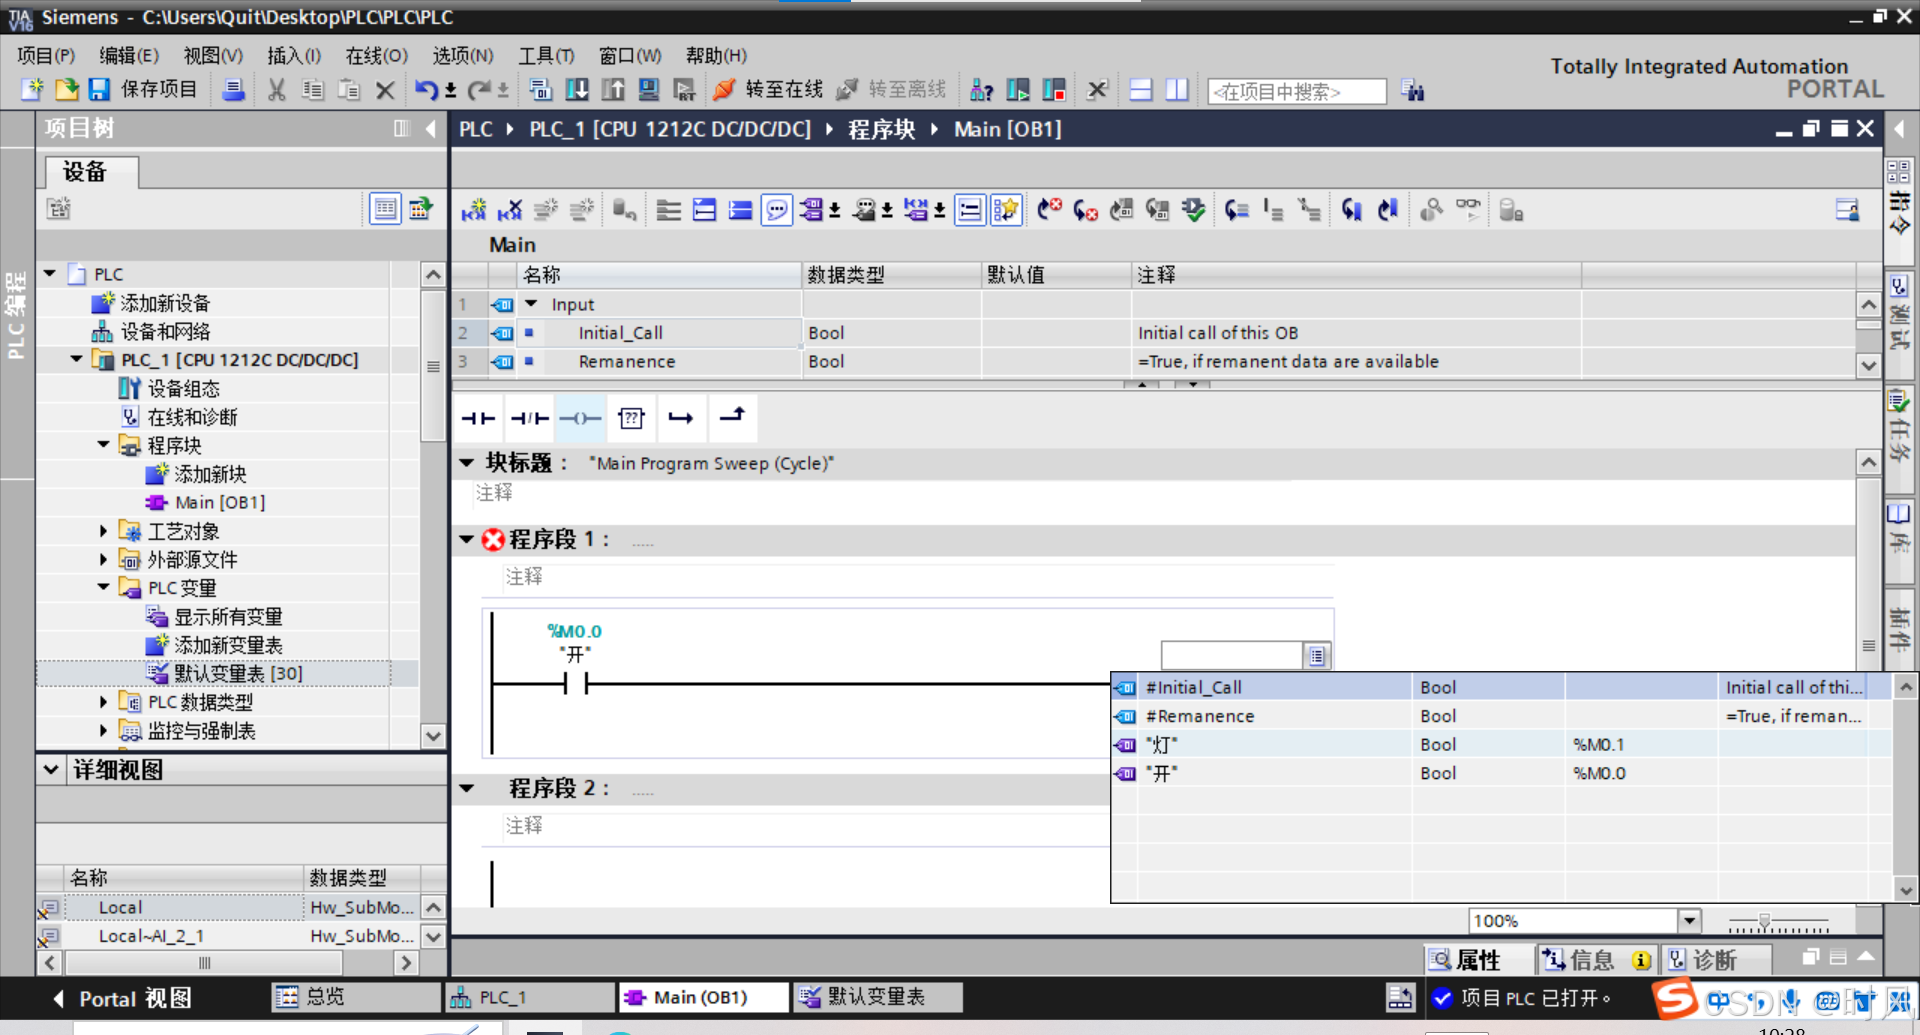The width and height of the screenshot is (1920, 1035).
Task: Toggle the favorites bar in editor
Action: pos(1006,210)
